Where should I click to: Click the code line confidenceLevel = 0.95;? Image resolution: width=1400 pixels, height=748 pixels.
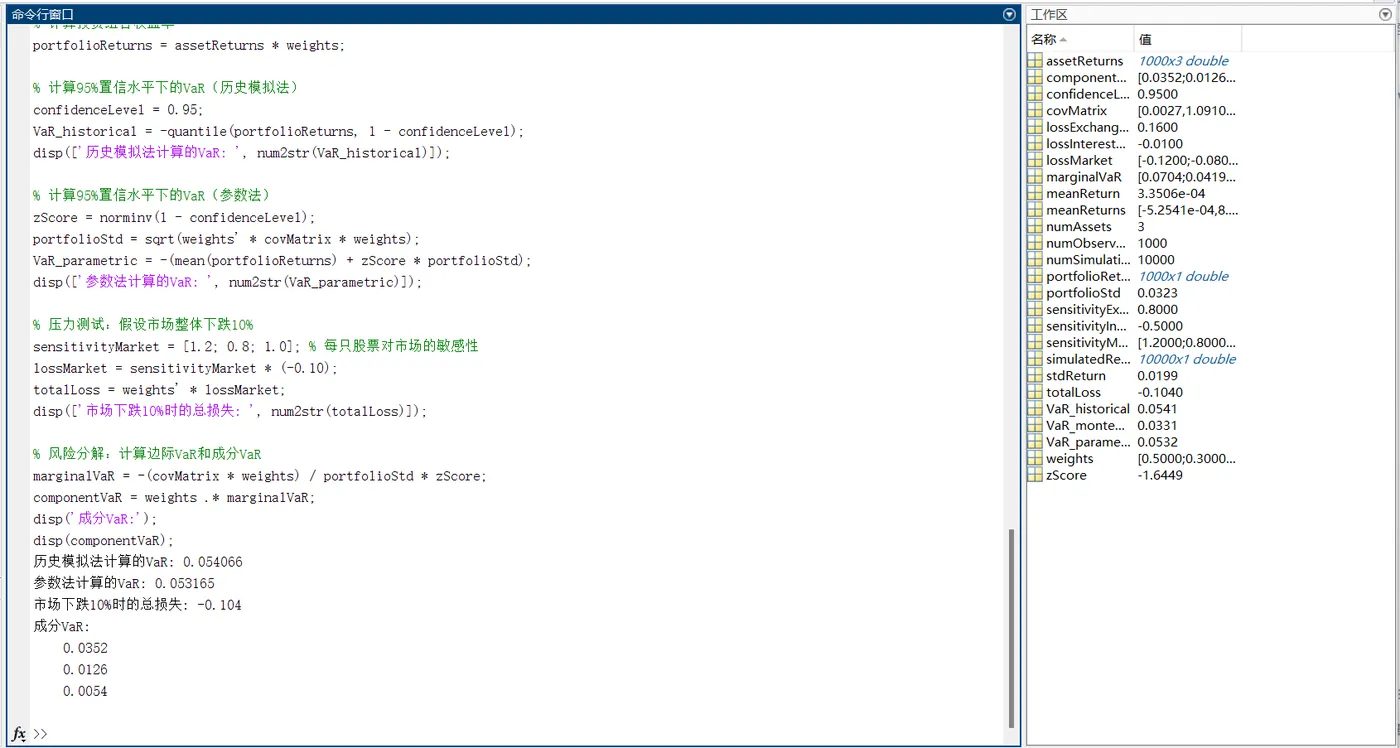pyautogui.click(x=118, y=110)
